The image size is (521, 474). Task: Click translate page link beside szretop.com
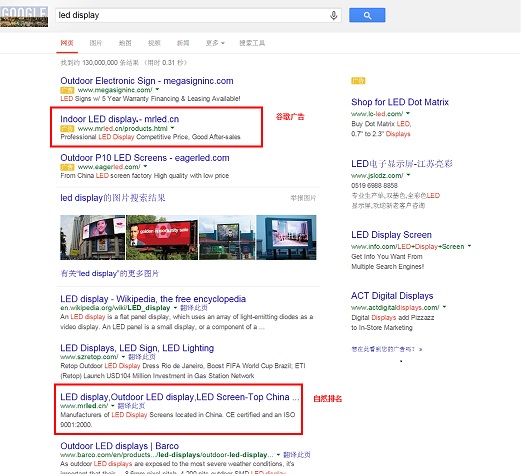click(142, 357)
